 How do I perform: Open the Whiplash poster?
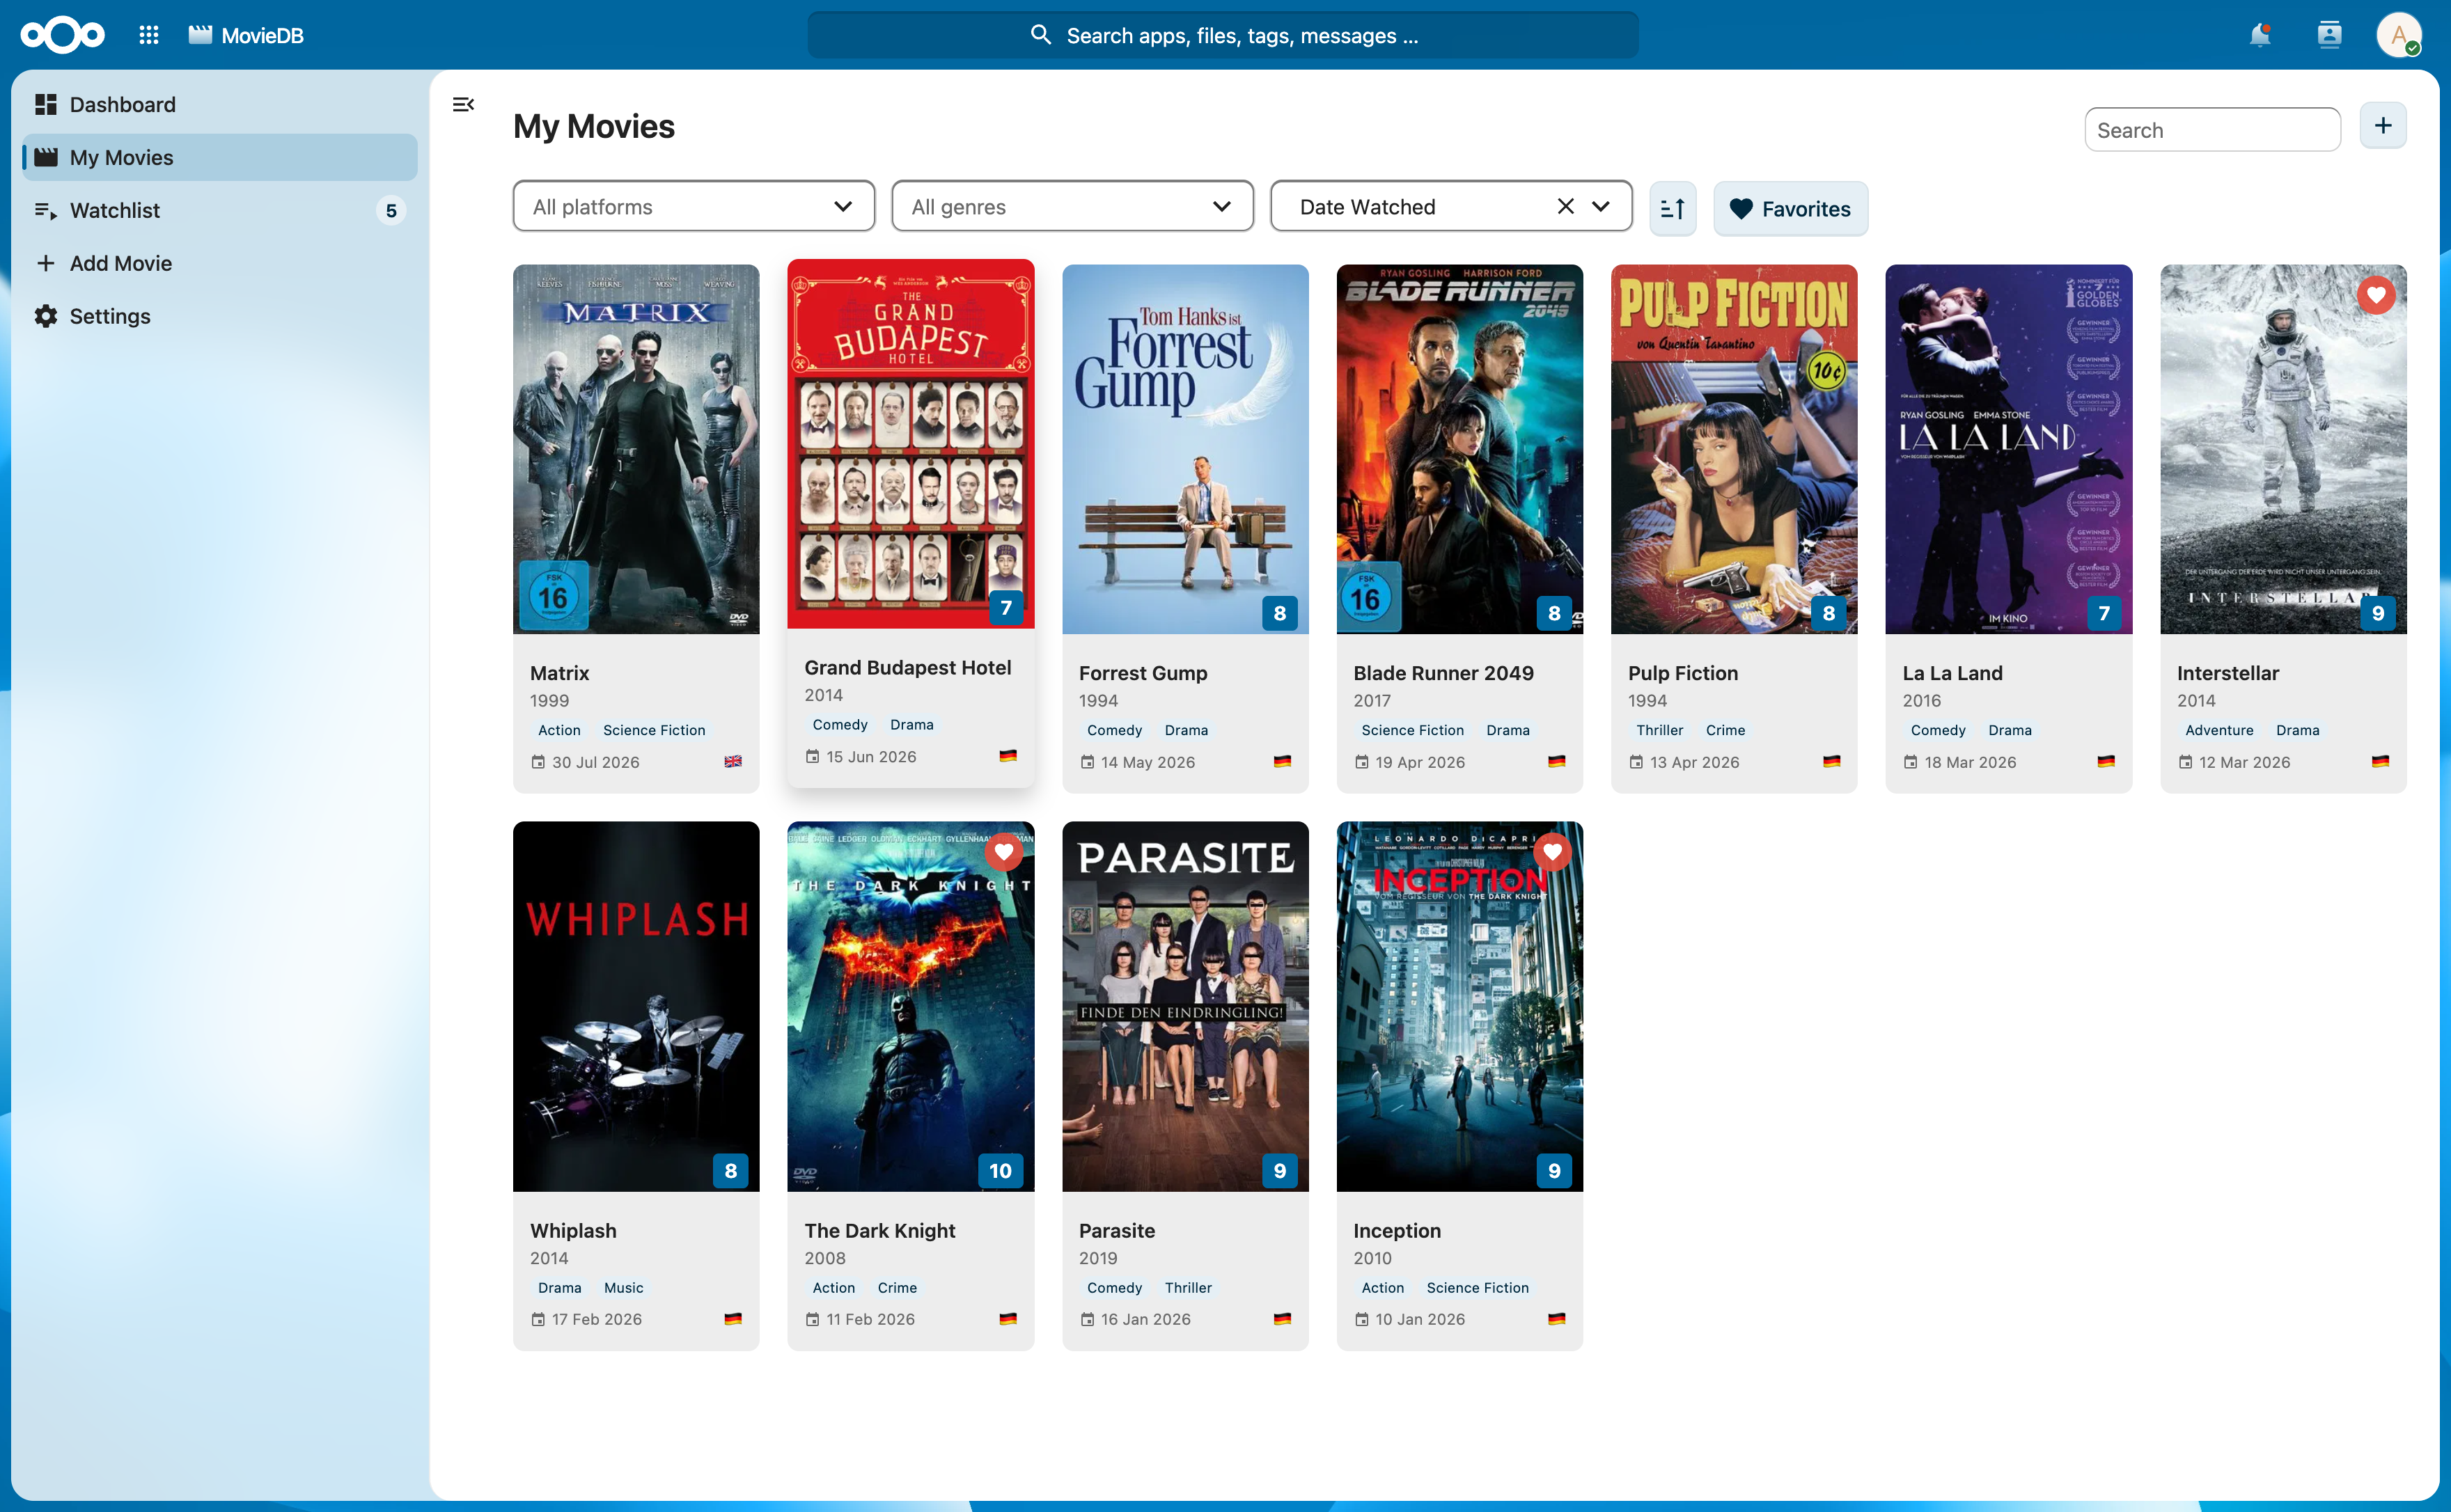[x=636, y=1006]
